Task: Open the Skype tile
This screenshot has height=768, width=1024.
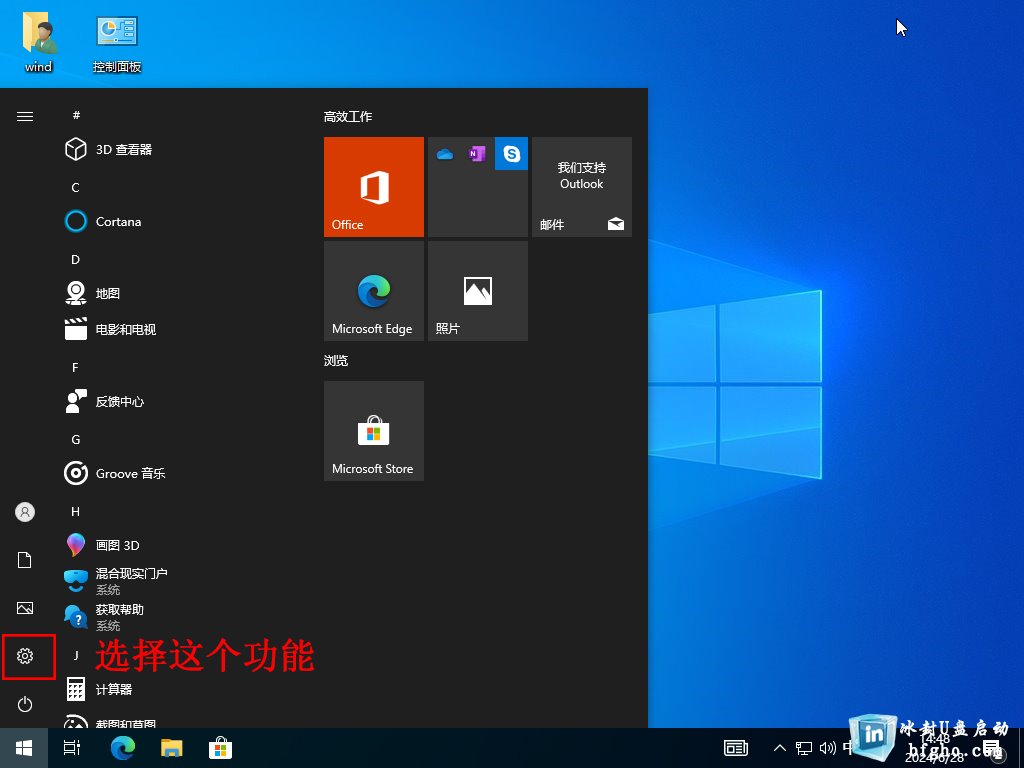Action: click(x=511, y=154)
